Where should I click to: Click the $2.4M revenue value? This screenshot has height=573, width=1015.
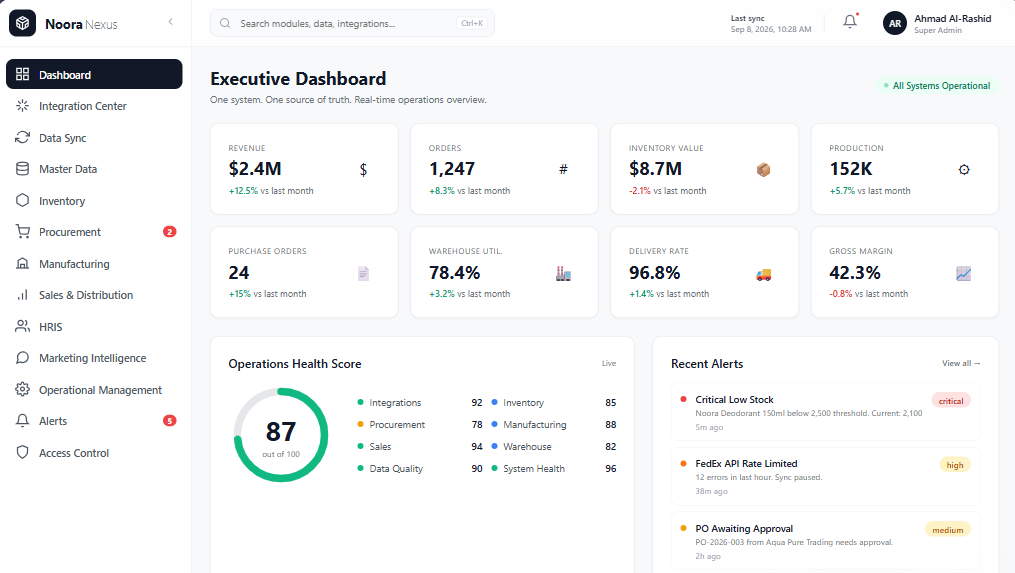(255, 169)
